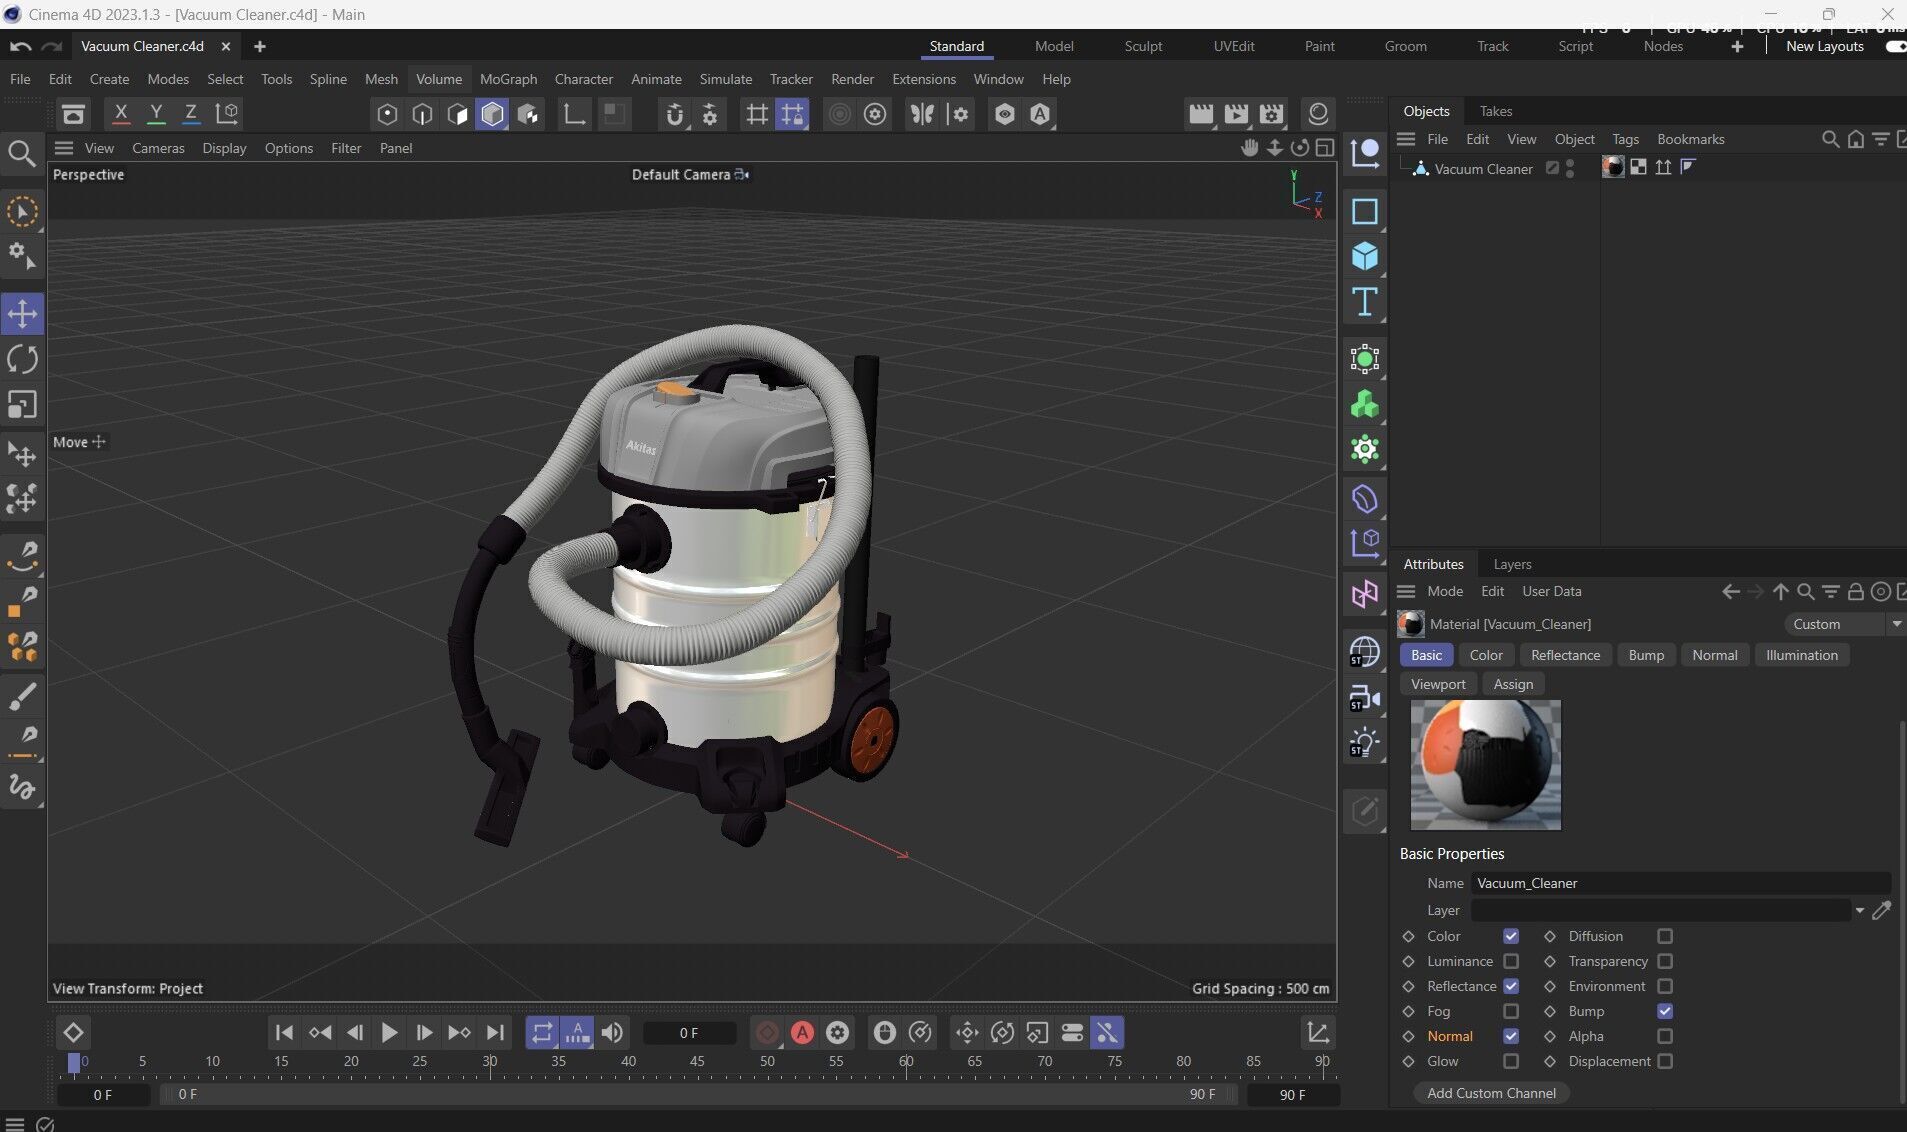Search in the Objects manager
This screenshot has height=1132, width=1907.
tap(1830, 139)
